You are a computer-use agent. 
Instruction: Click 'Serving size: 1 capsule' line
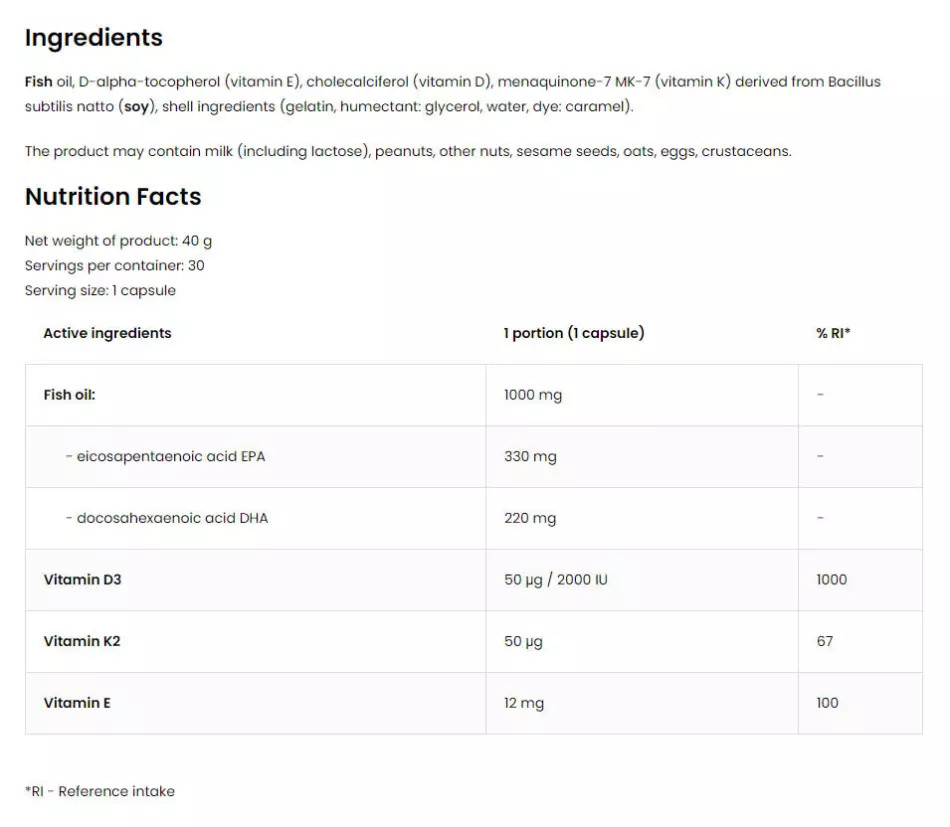tap(100, 291)
